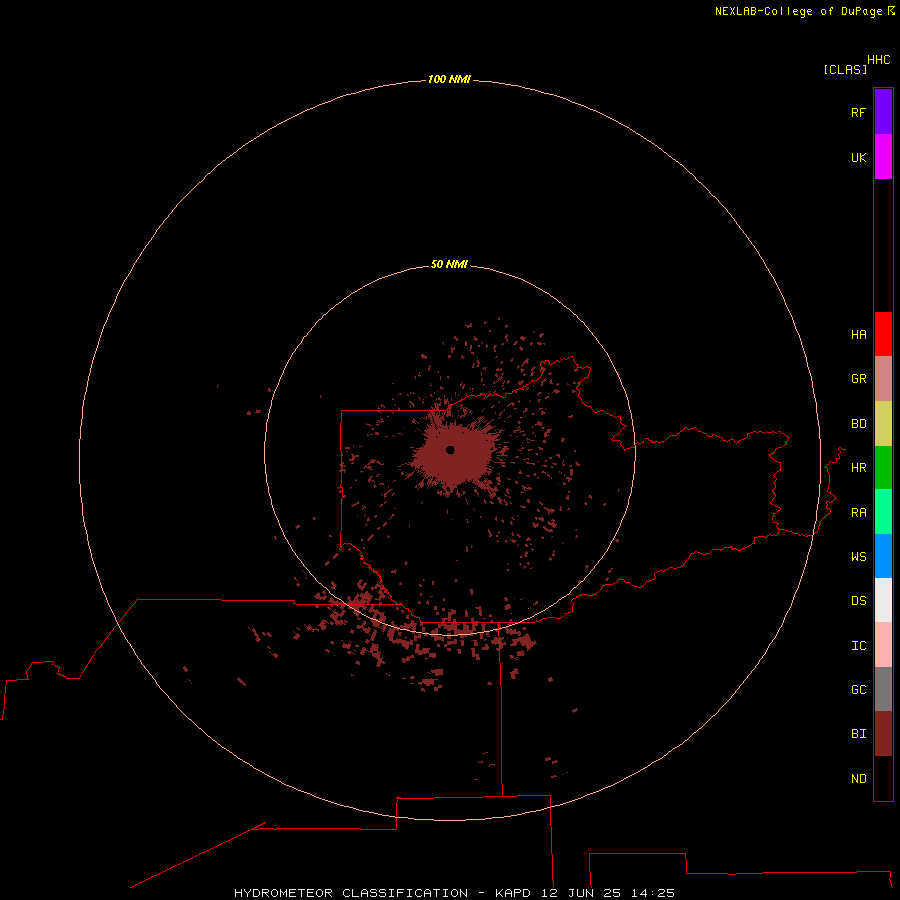Click the RF purple legend swatch

click(x=883, y=112)
